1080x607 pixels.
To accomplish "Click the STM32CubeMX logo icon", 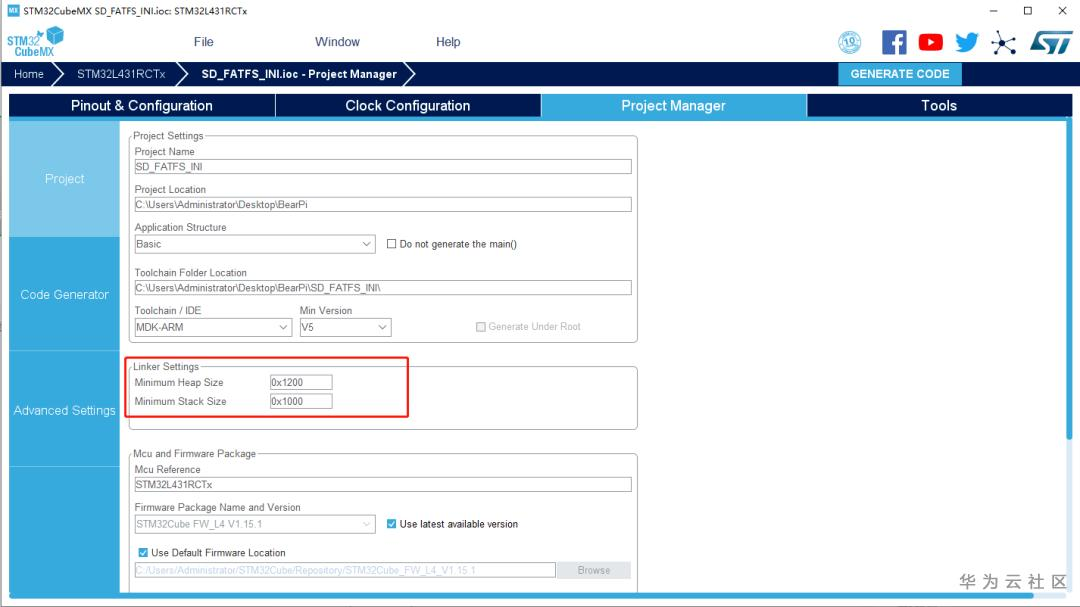I will click(35, 42).
